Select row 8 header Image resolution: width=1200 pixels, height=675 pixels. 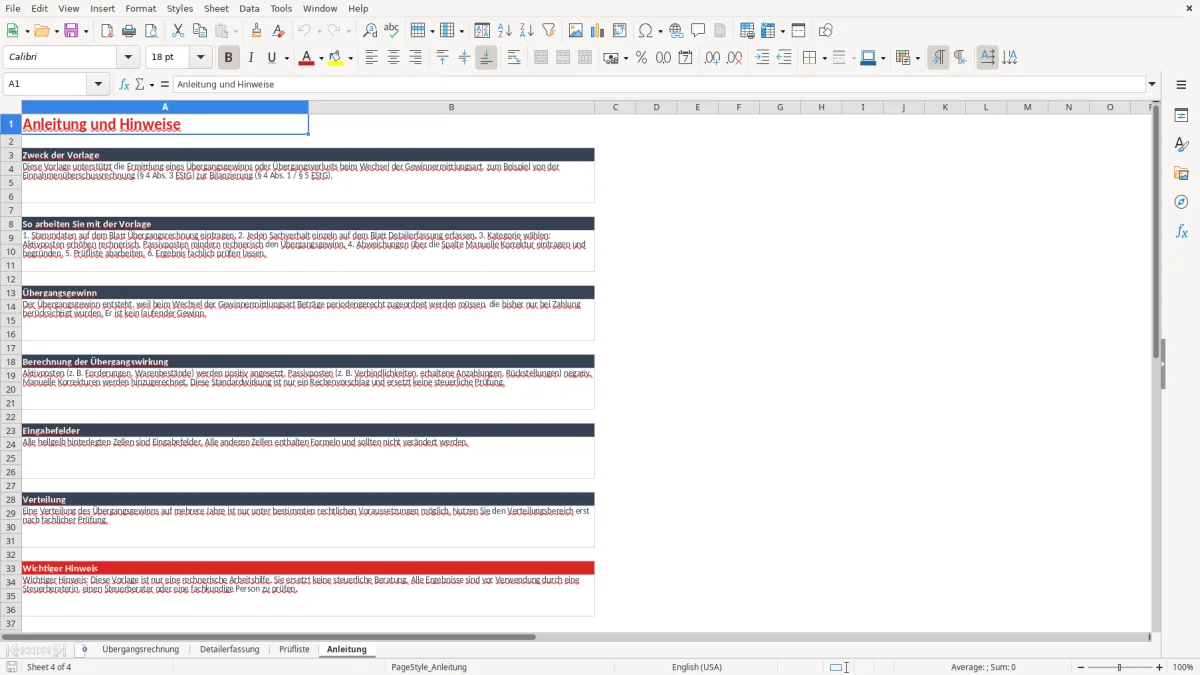tap(11, 224)
